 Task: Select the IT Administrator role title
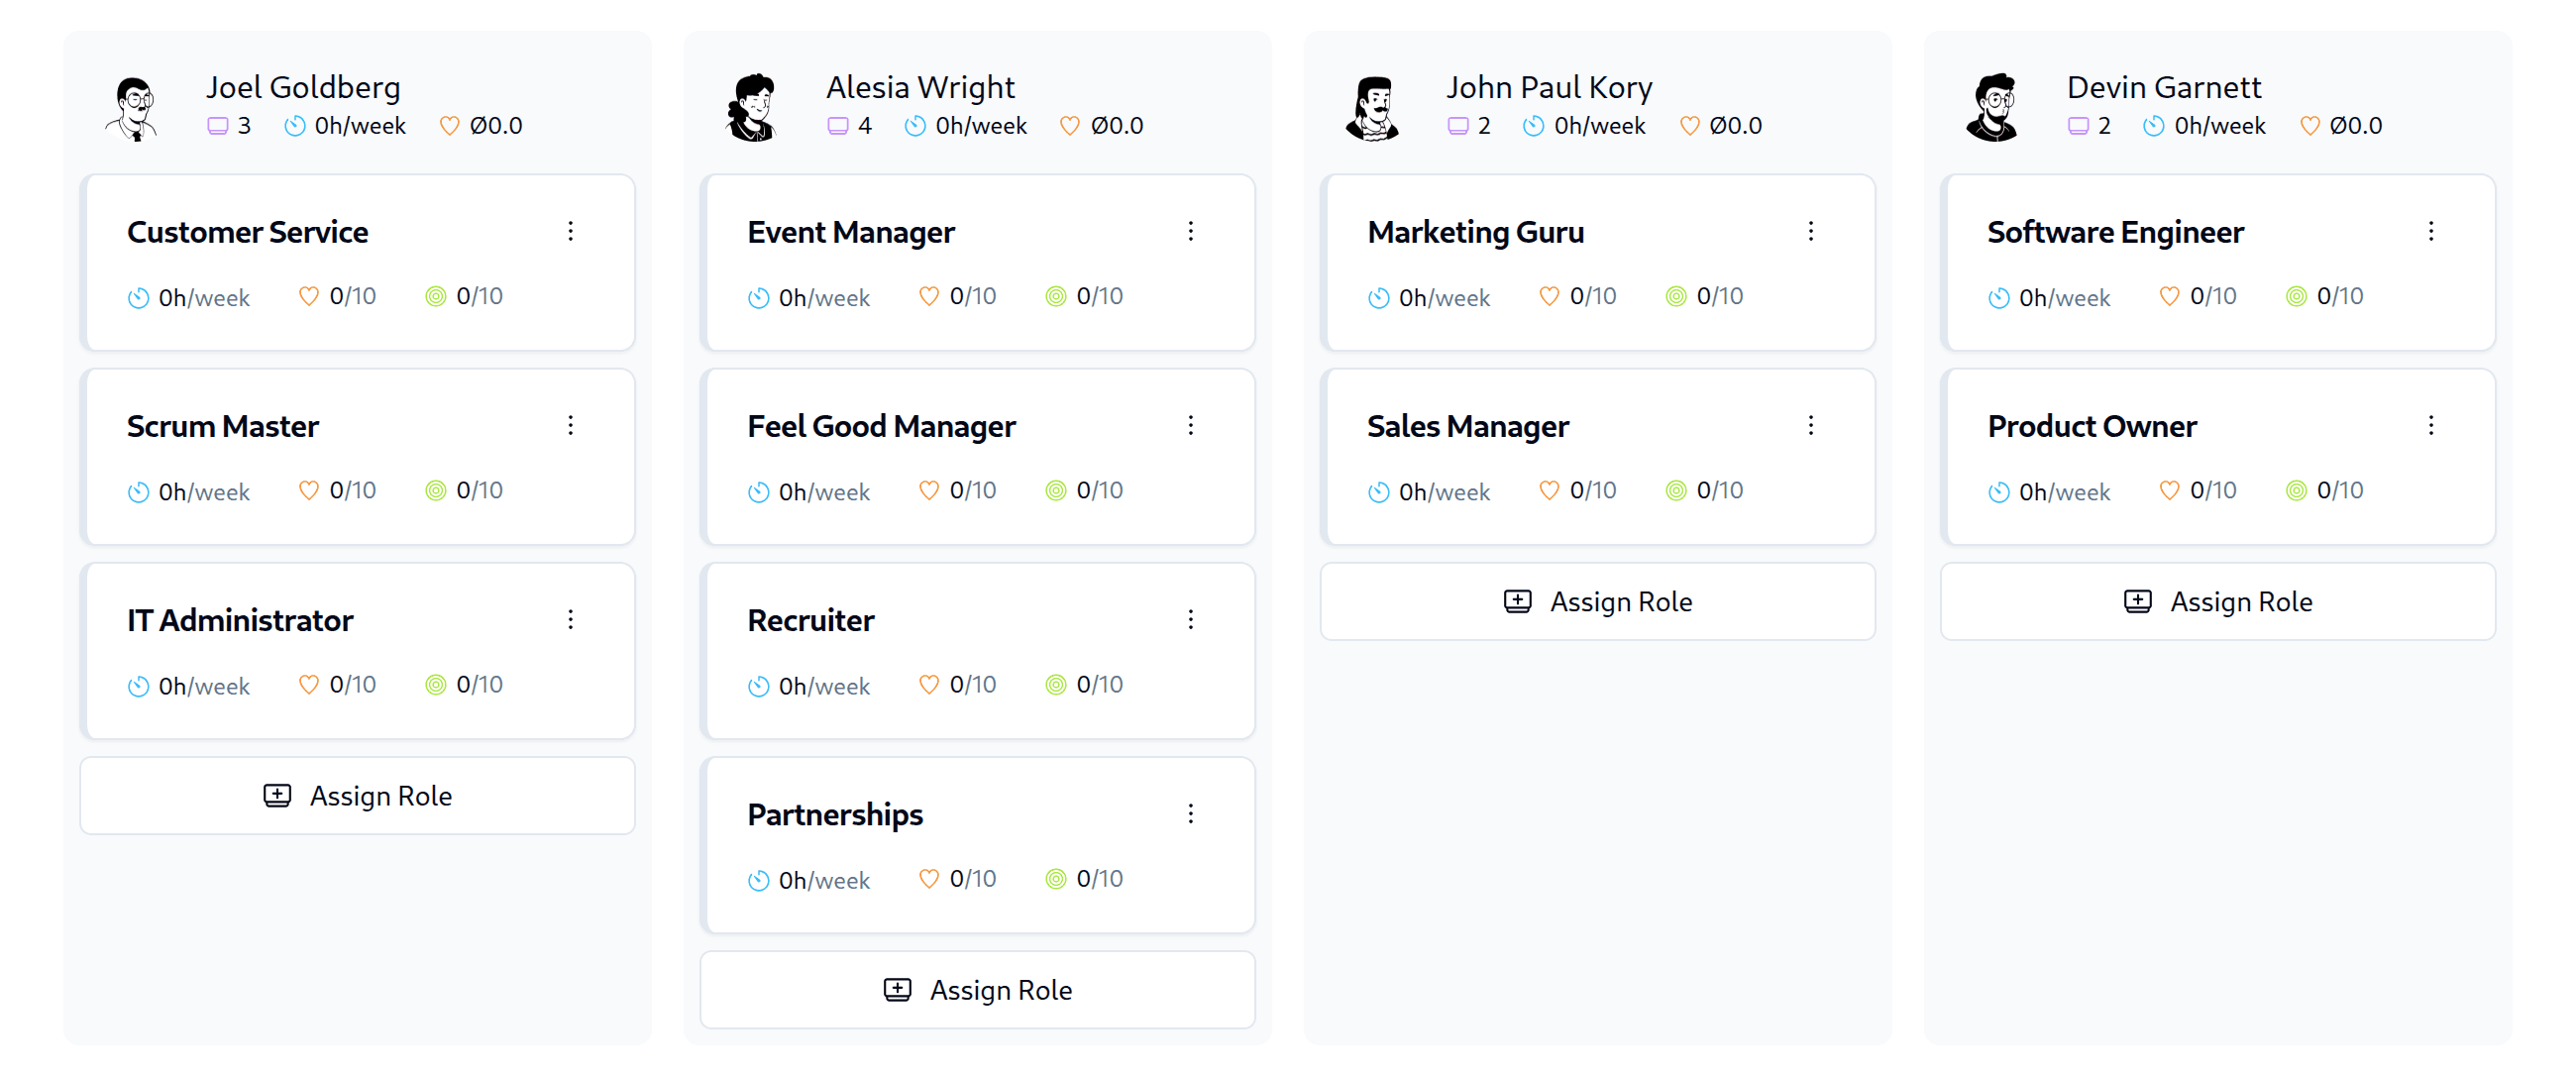pyautogui.click(x=240, y=619)
